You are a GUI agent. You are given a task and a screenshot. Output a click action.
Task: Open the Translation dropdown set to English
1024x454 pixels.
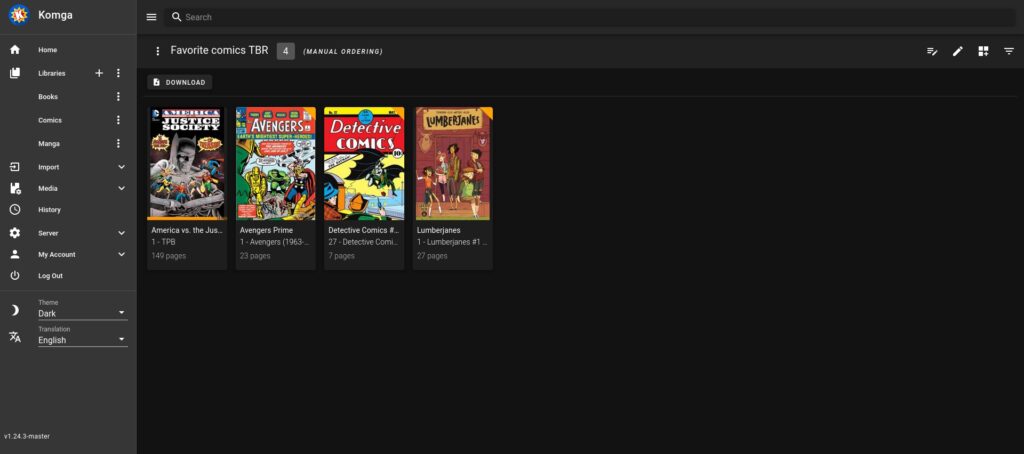click(82, 340)
